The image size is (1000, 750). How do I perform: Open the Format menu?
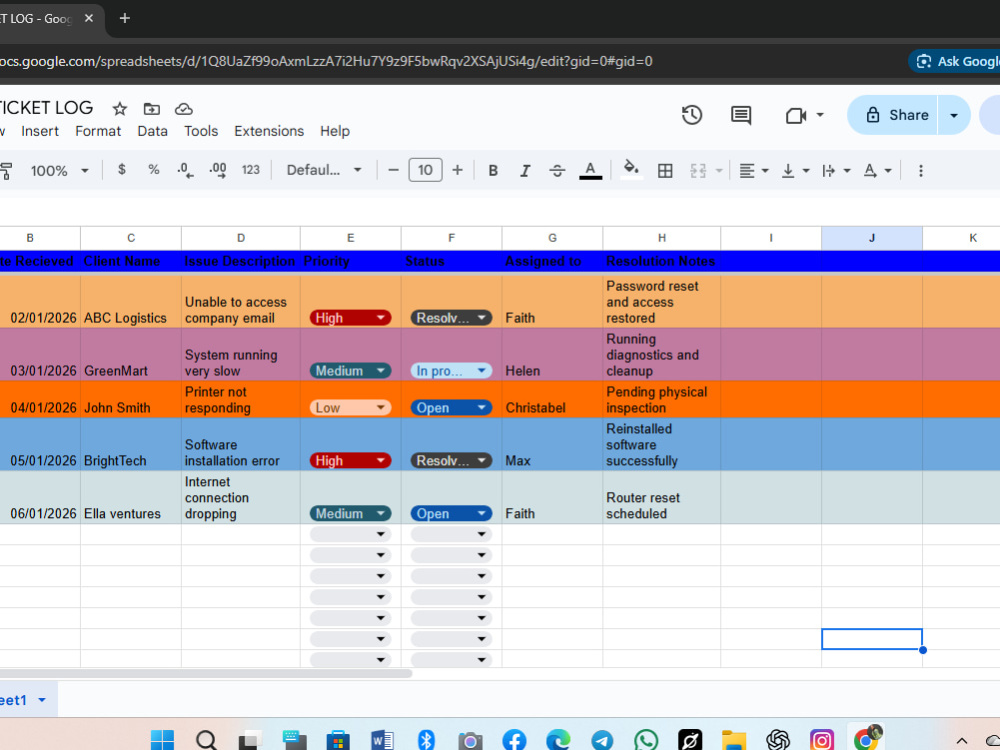tap(98, 131)
